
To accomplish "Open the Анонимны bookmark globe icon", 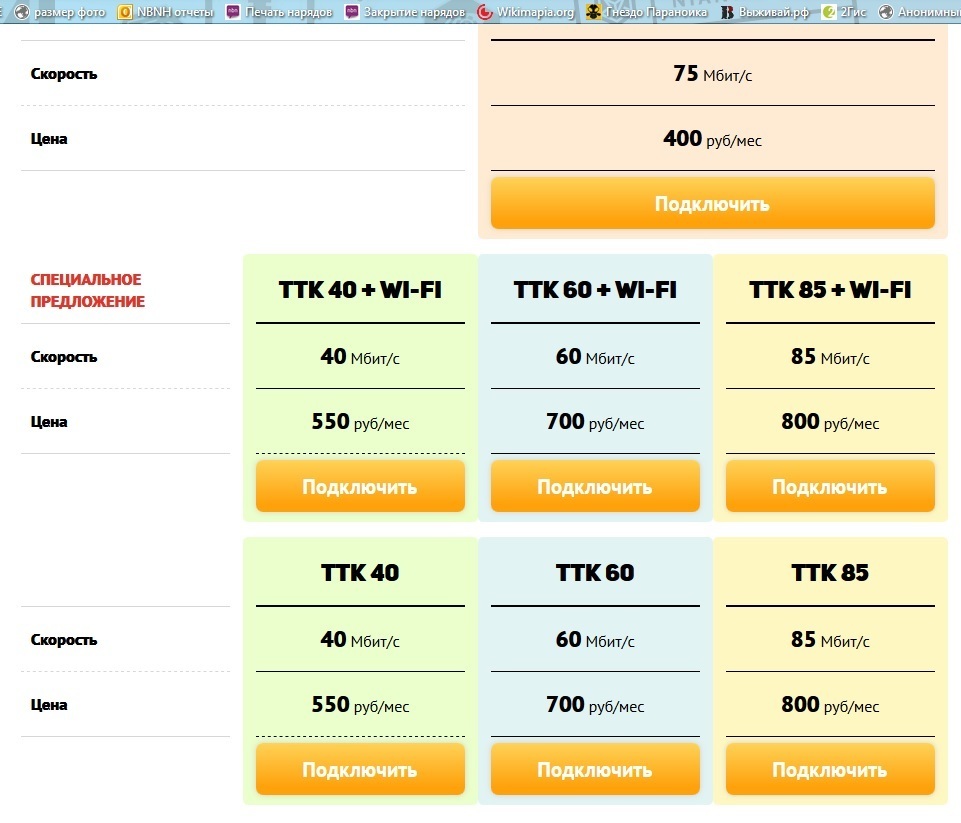I will tap(886, 12).
